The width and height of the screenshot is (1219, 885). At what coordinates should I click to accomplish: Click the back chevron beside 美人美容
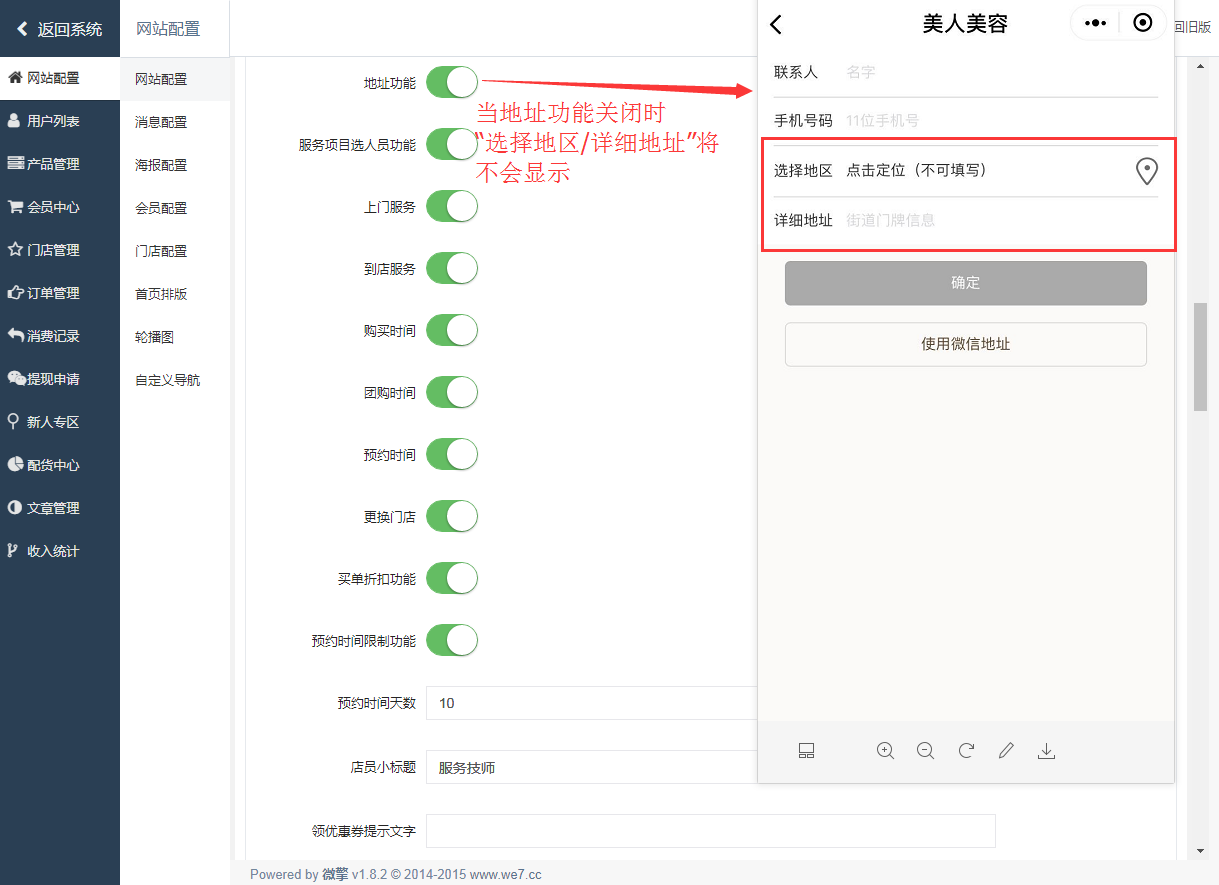776,25
